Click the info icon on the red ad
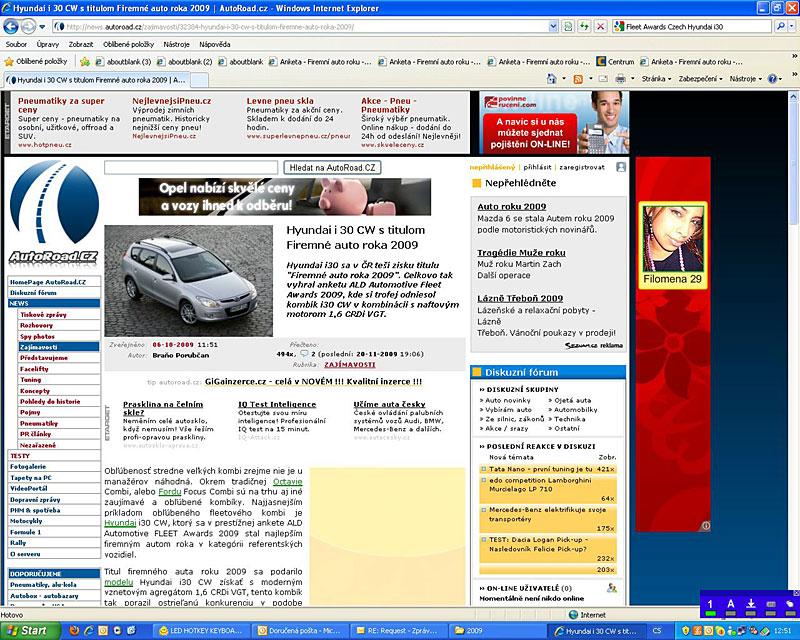 coord(706,525)
